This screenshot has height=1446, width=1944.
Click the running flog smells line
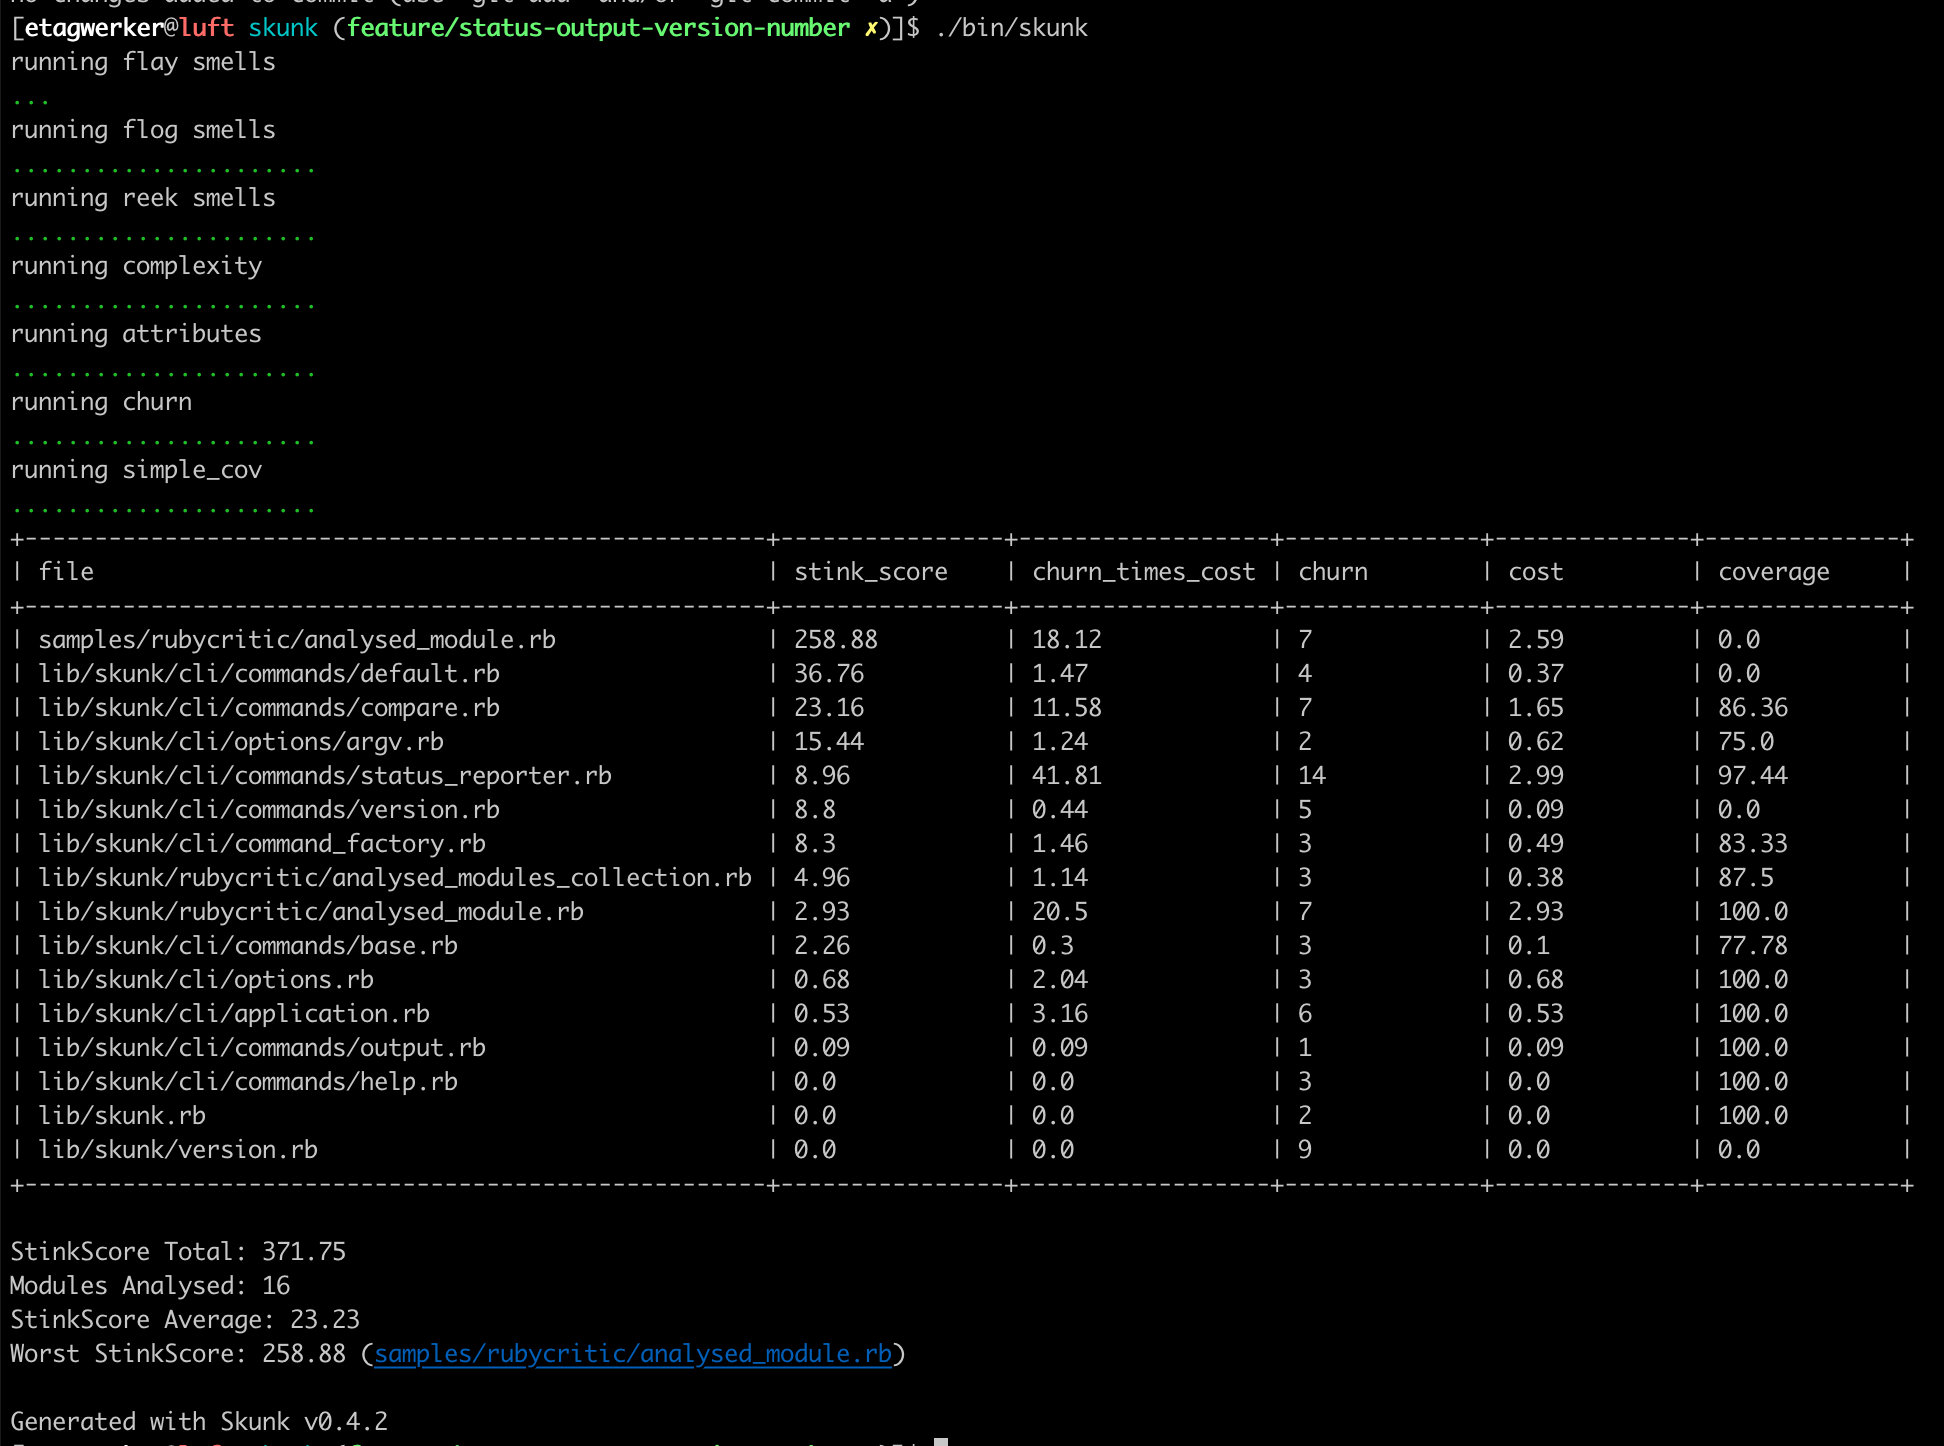coord(143,130)
